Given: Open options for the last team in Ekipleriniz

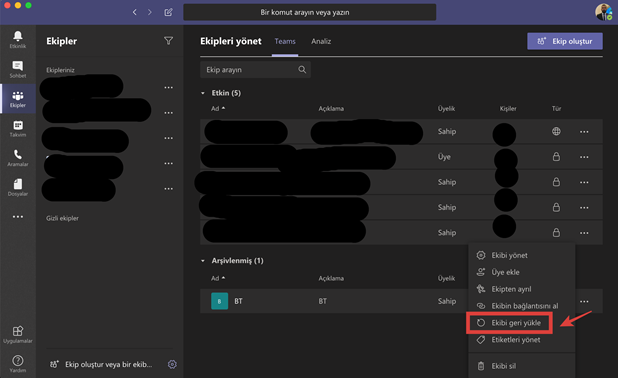Looking at the screenshot, I should pos(168,189).
